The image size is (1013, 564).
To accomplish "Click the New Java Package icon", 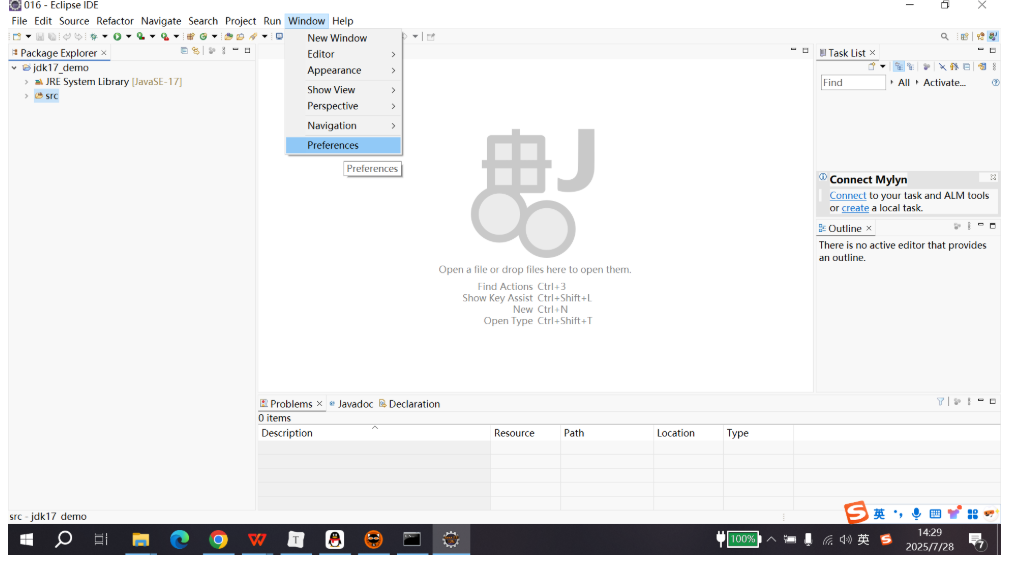I will click(191, 37).
